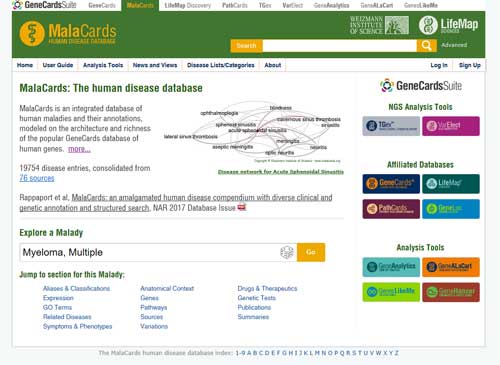
Task: Open the VarElect tool tile
Action: click(451, 126)
